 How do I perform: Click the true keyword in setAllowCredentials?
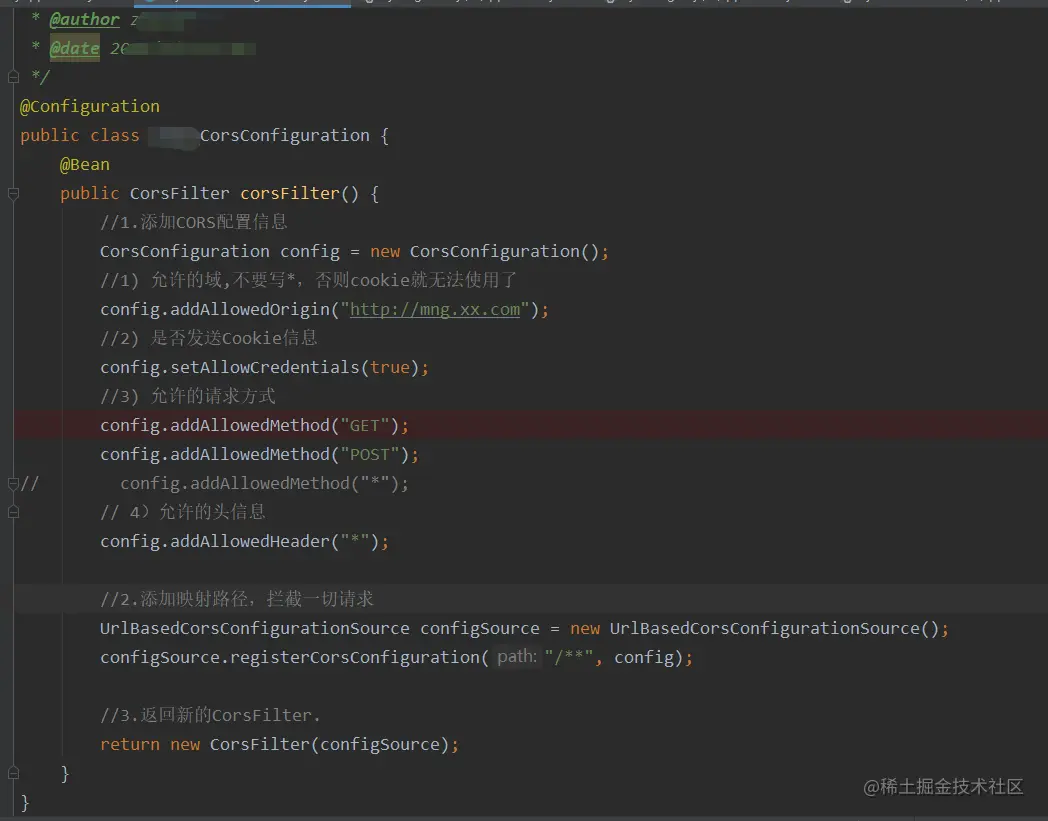pos(390,368)
